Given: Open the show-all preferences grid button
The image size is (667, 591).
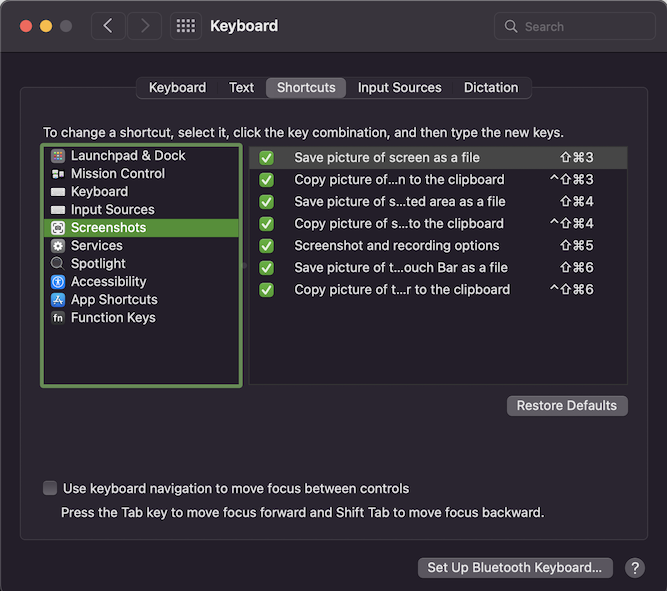Looking at the screenshot, I should tap(185, 26).
